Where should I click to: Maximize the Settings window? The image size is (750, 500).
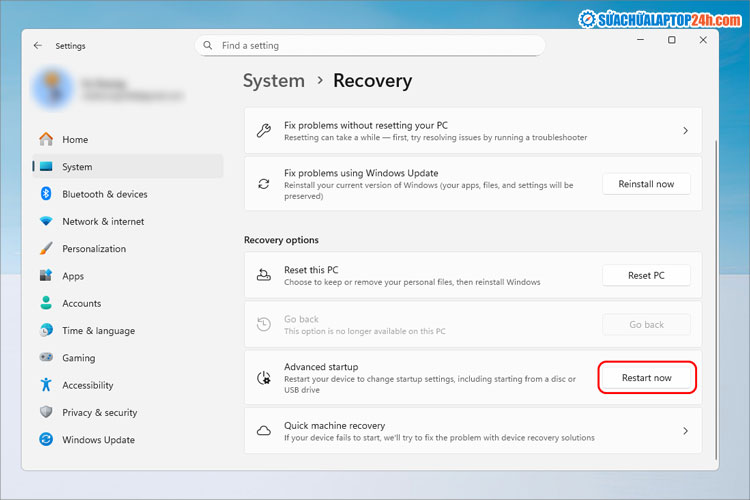tap(672, 40)
